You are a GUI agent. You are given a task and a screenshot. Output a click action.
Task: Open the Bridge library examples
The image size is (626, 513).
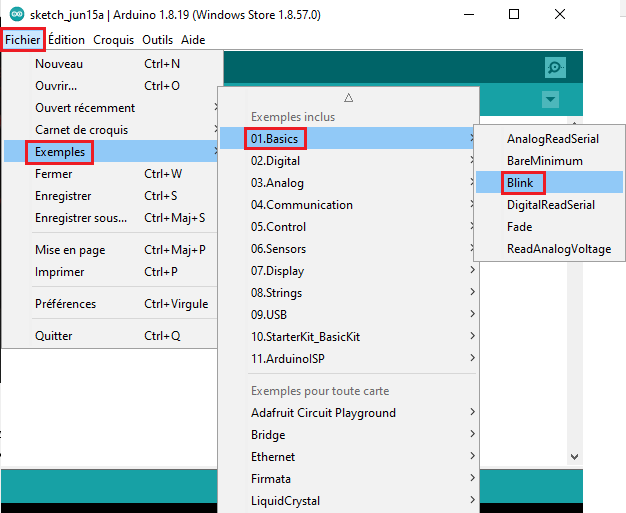pyautogui.click(x=348, y=435)
